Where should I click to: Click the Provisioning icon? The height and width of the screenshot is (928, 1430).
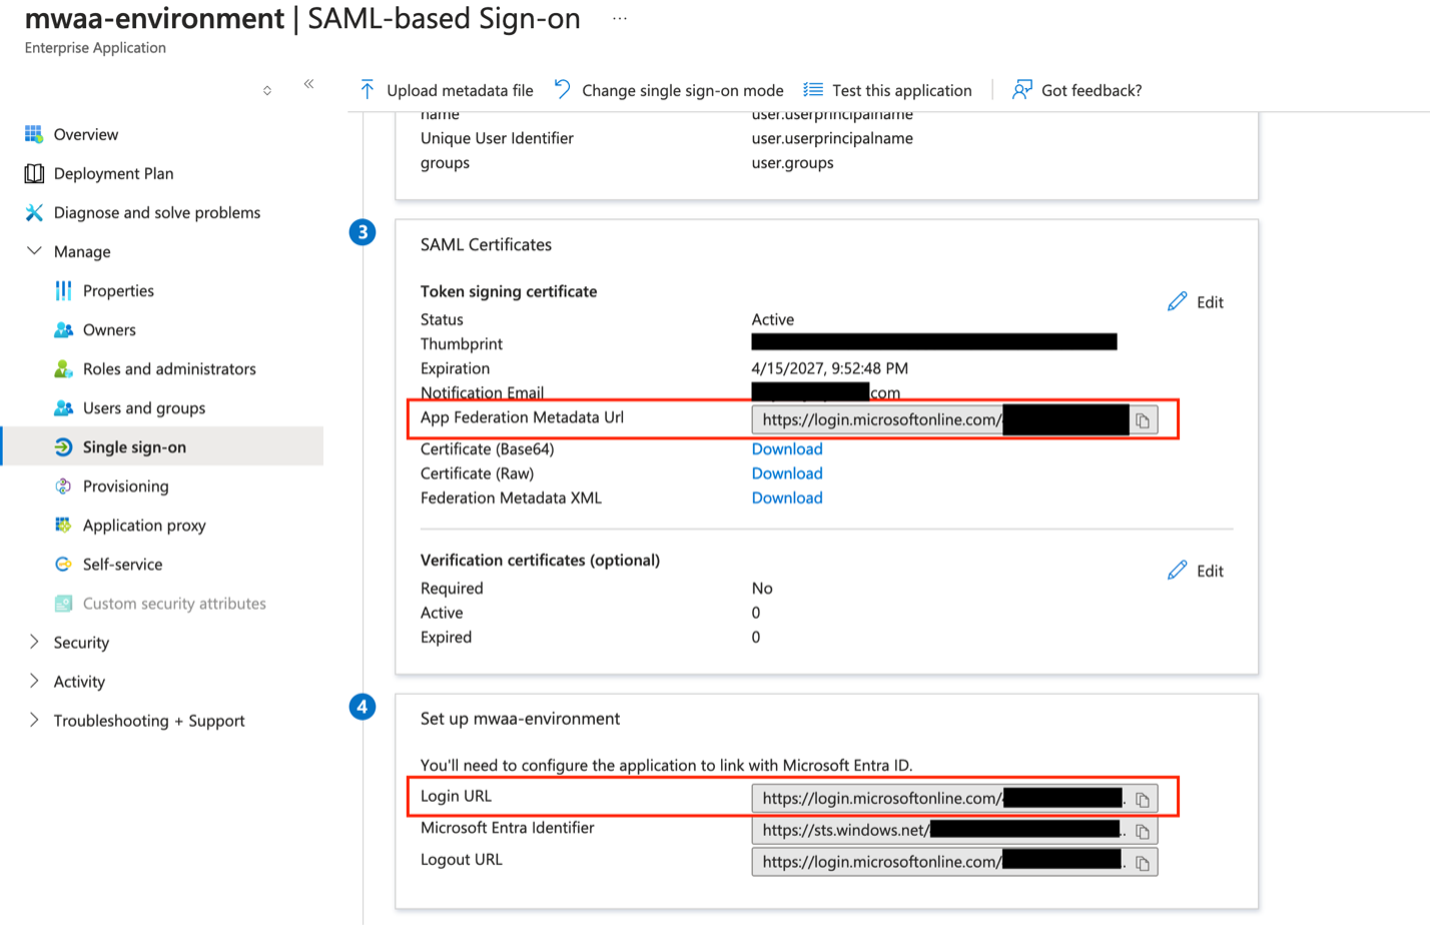(x=63, y=486)
